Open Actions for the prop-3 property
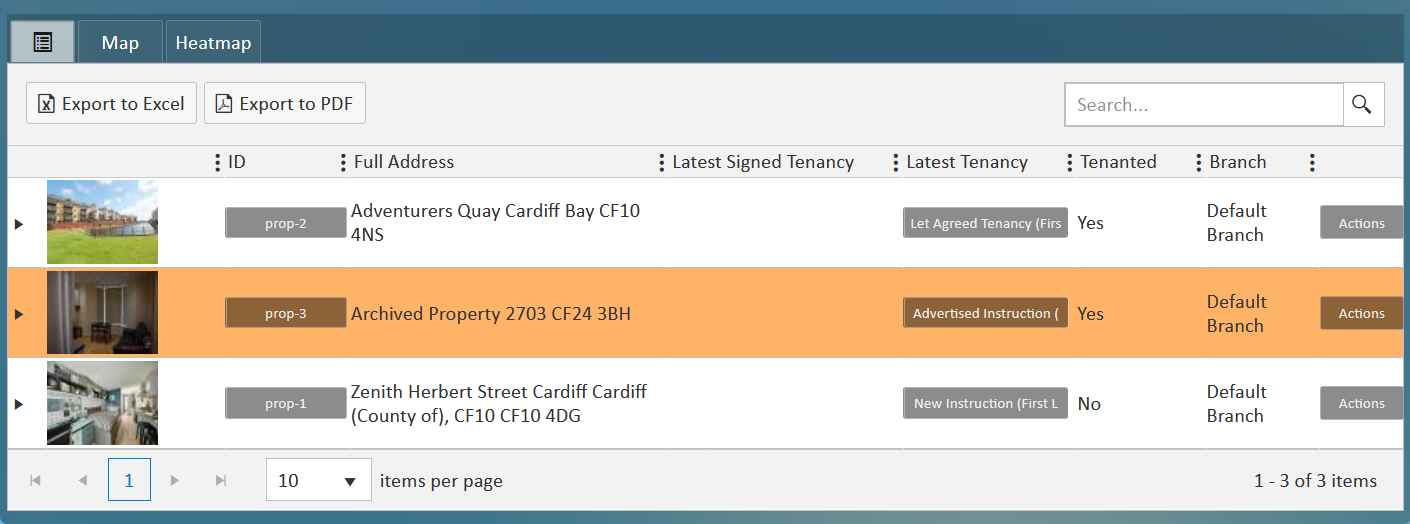The height and width of the screenshot is (524, 1410). [x=1361, y=314]
